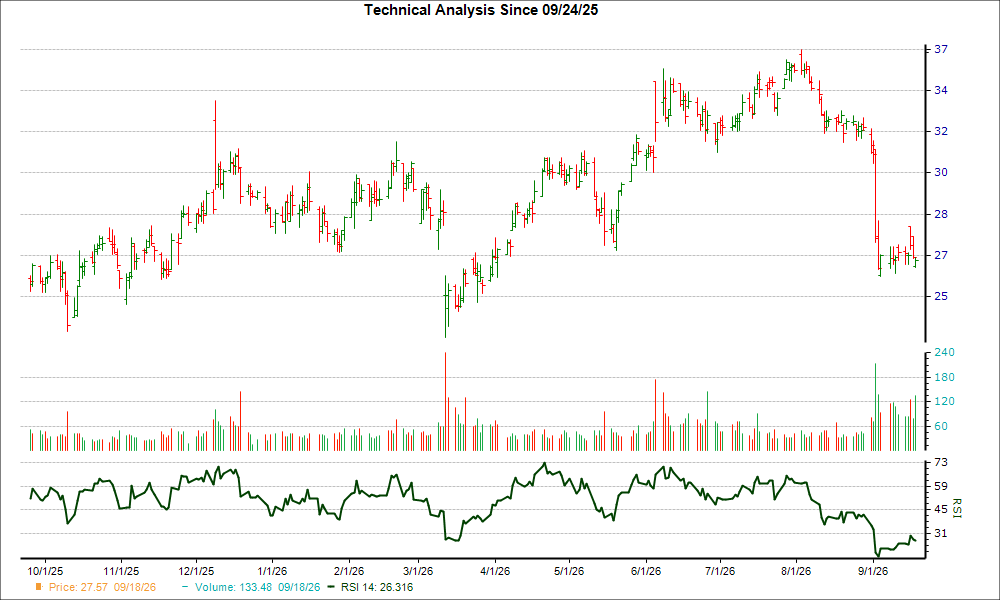
Task: Click RSI axis value 31
Action: [x=941, y=533]
